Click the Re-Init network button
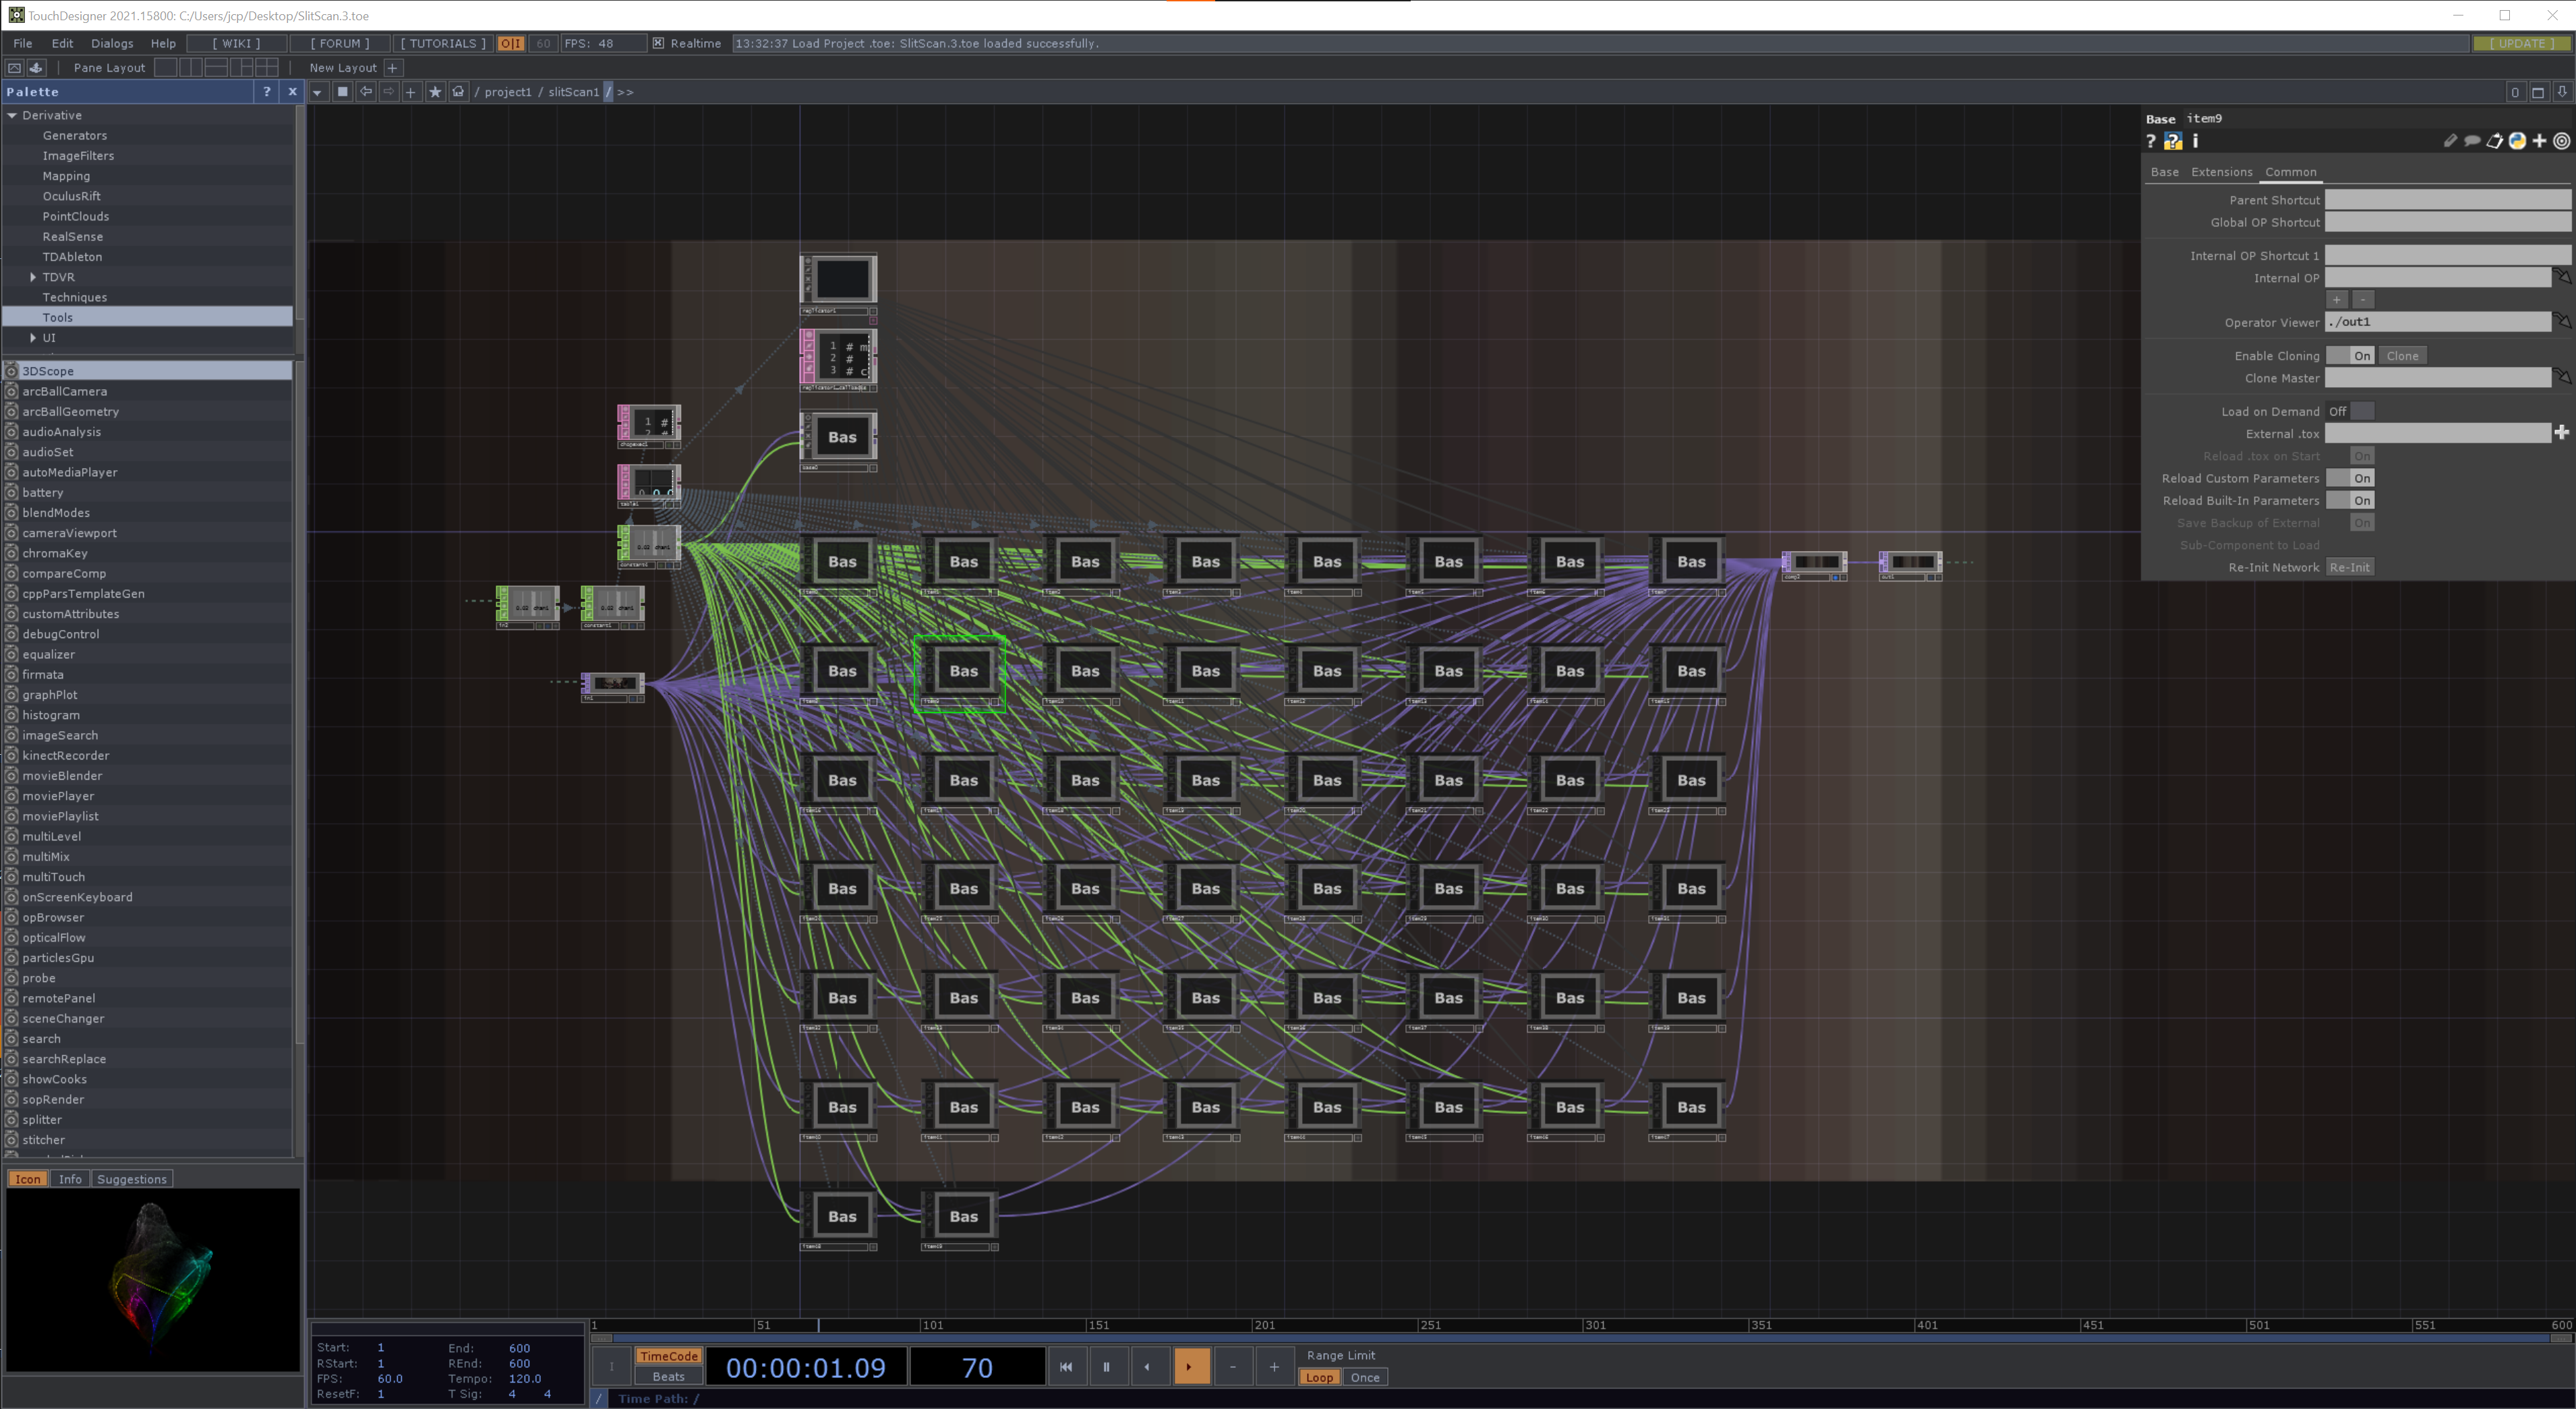Screen dimensions: 2576x1409 pyautogui.click(x=2349, y=567)
